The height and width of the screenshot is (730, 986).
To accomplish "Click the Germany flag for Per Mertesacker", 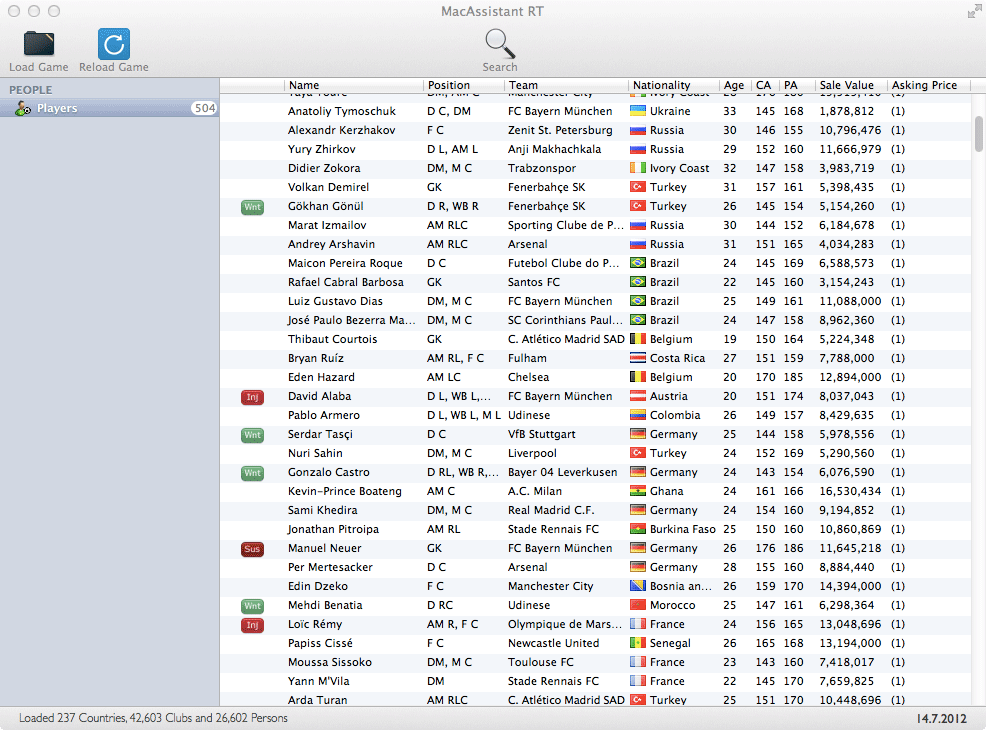I will (638, 567).
